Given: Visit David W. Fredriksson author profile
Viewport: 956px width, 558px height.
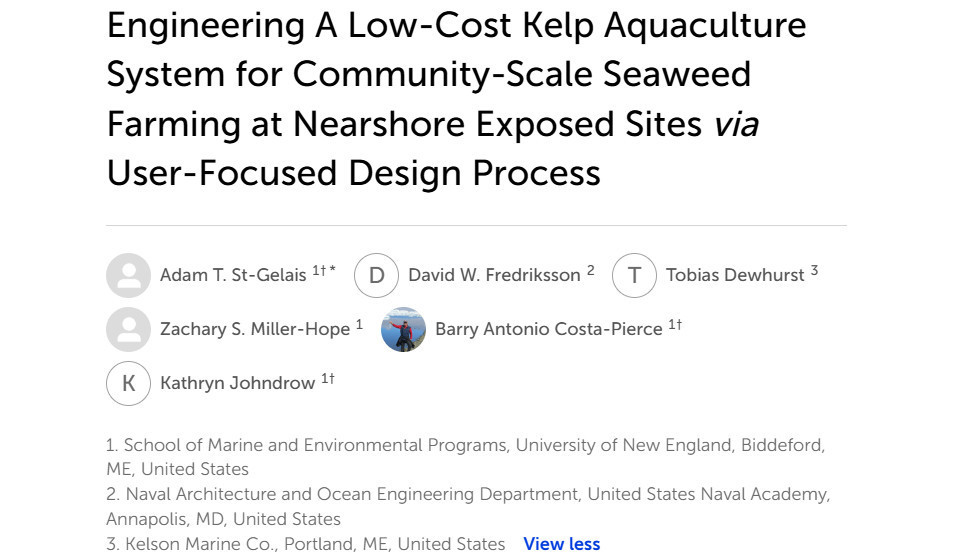Looking at the screenshot, I should tap(494, 275).
